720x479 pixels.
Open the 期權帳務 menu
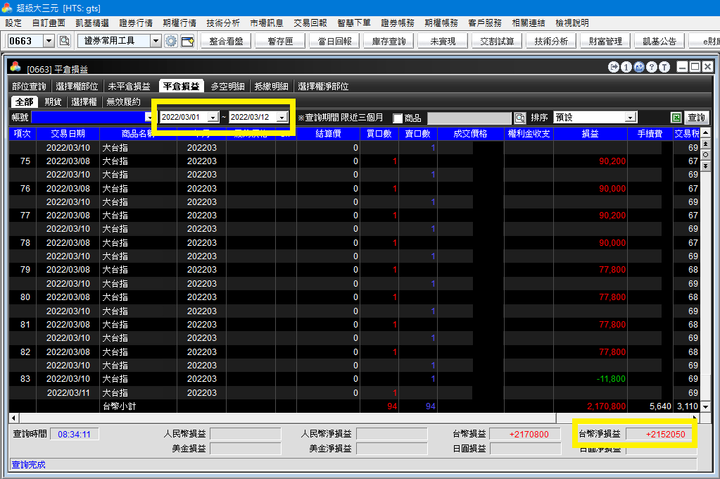coord(441,23)
